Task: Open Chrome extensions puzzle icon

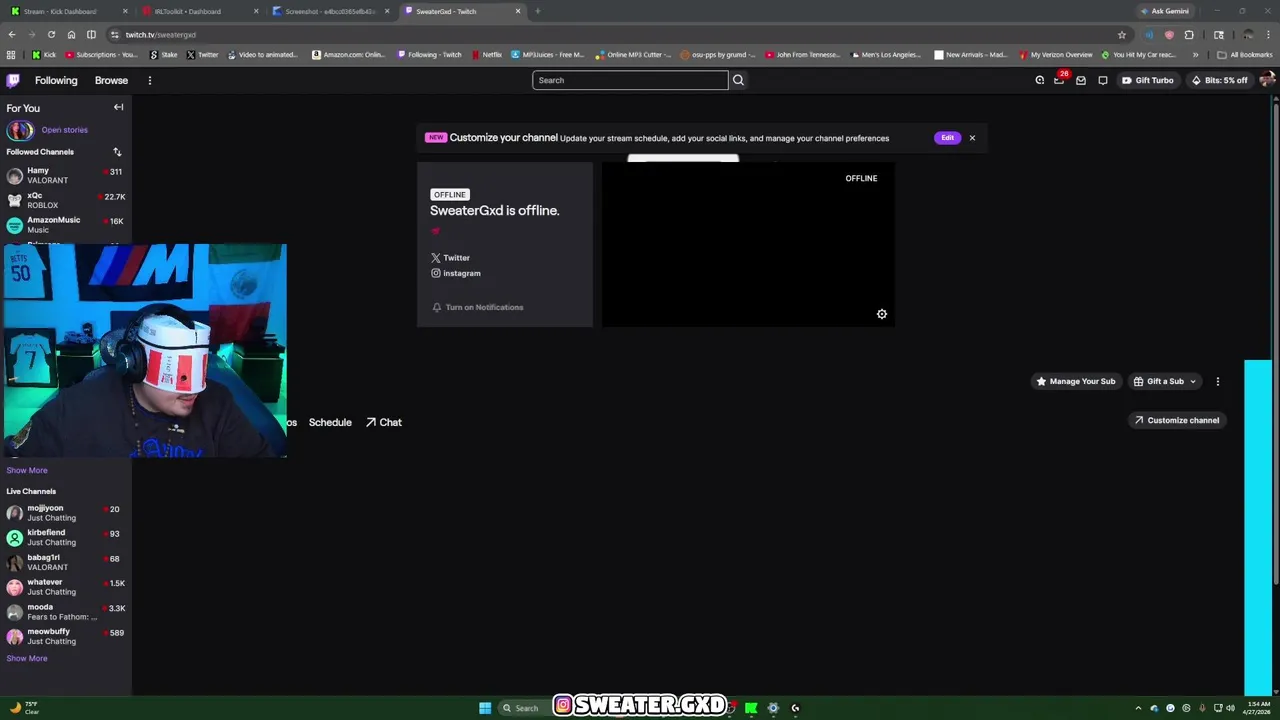Action: pyautogui.click(x=1189, y=34)
